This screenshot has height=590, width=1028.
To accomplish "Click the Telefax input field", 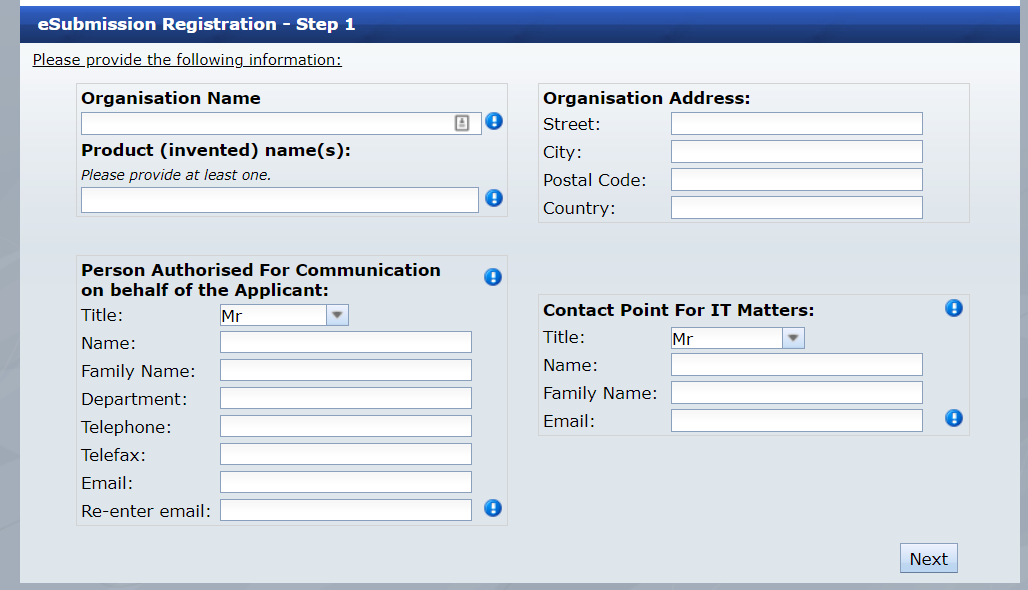I will [x=346, y=454].
